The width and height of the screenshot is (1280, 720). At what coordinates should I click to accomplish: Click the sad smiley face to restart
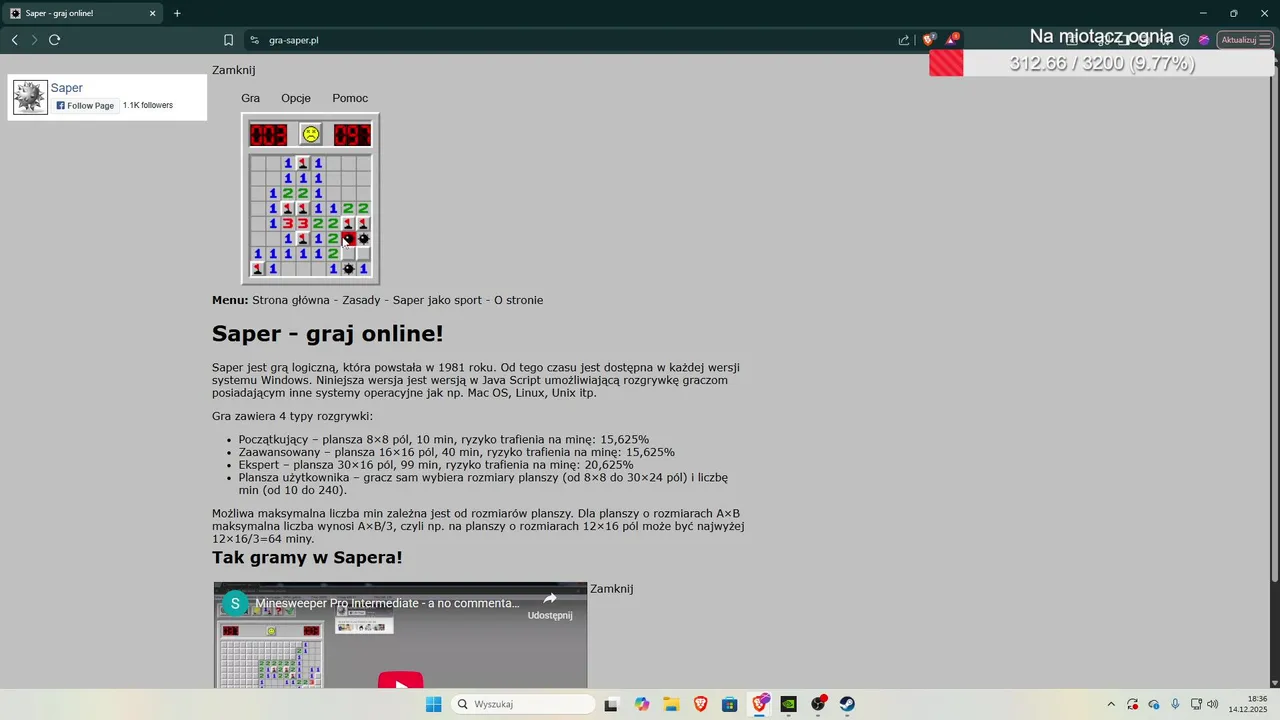coord(311,134)
